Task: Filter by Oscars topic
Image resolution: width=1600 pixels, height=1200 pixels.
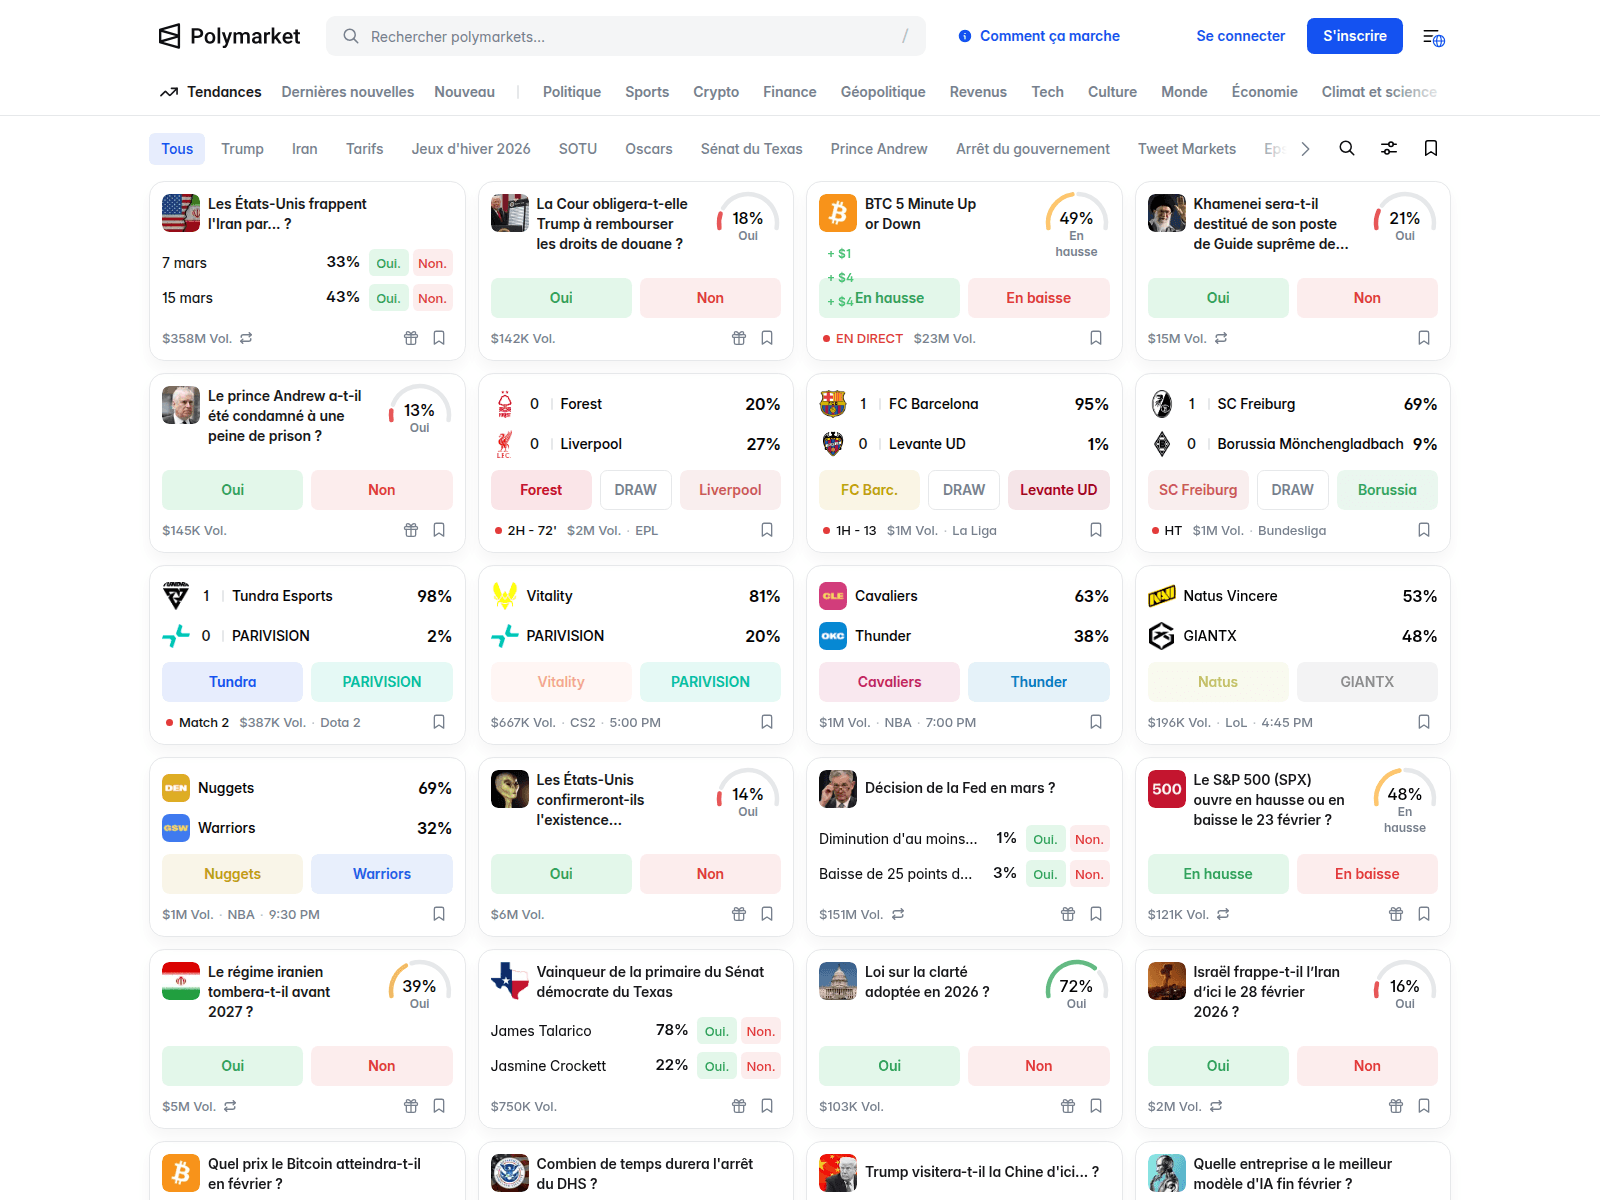Action: point(649,149)
